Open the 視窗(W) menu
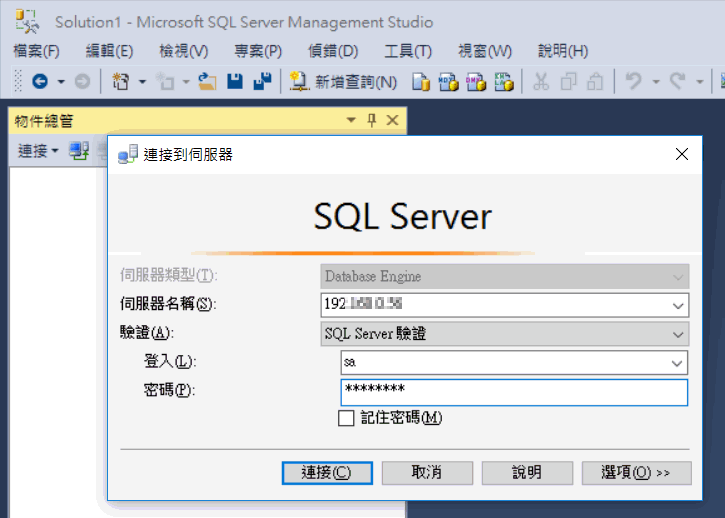Image resolution: width=725 pixels, height=518 pixels. 485,50
